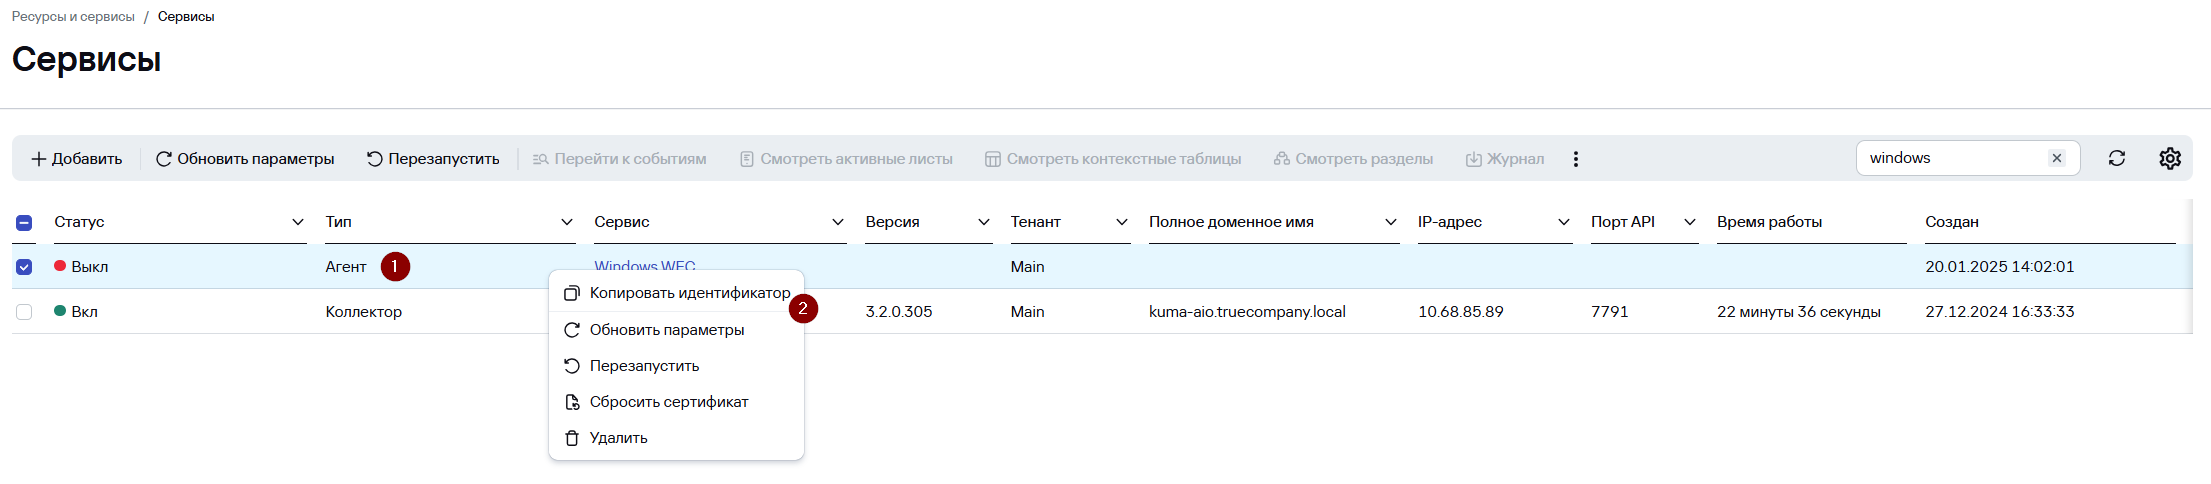The width and height of the screenshot is (2211, 484).
Task: Click the search field containing windows
Action: [1950, 158]
